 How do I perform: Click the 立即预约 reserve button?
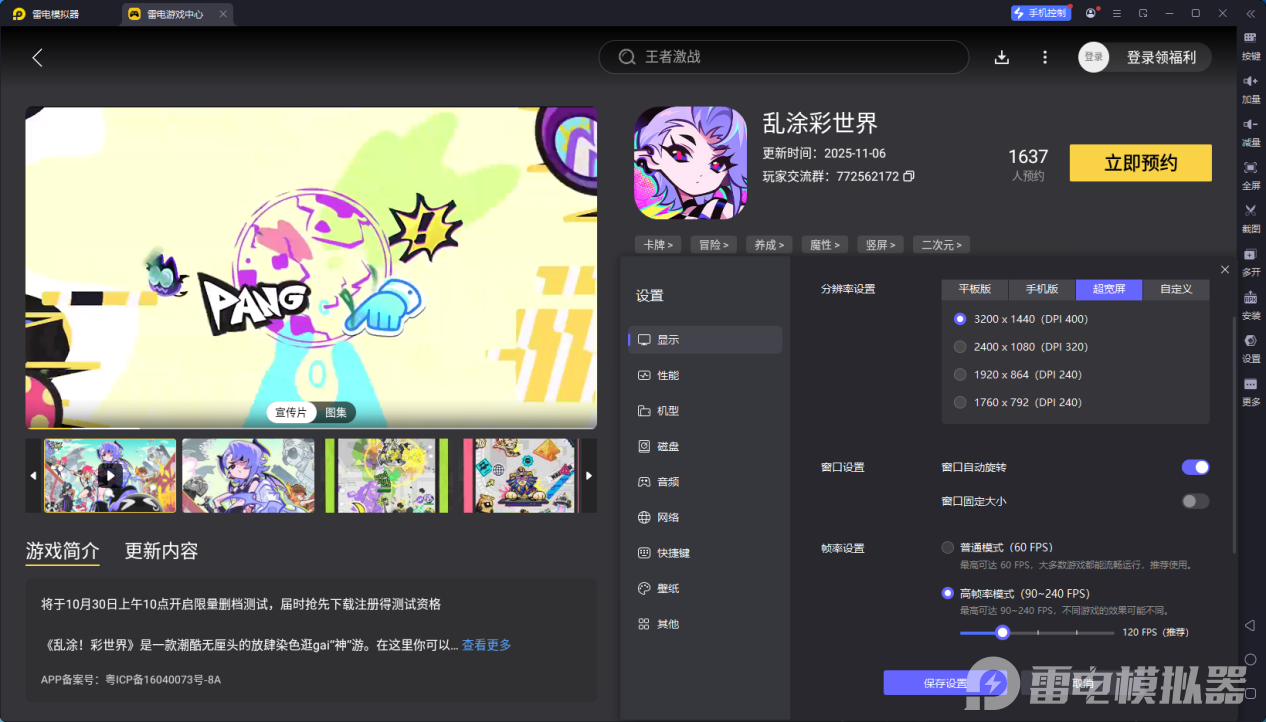(1140, 162)
